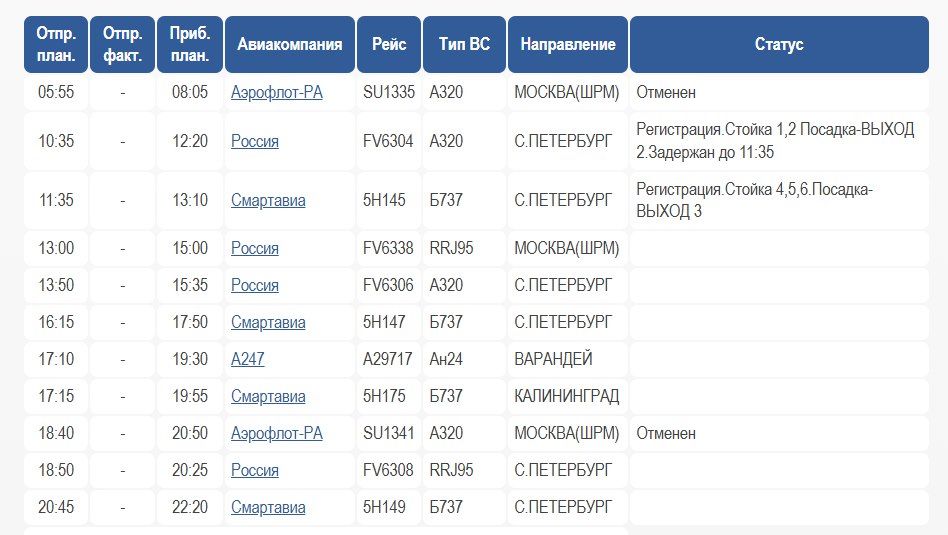This screenshot has width=948, height=535.
Task: Open Смартавиа link for flight 5H149
Action: 268,508
